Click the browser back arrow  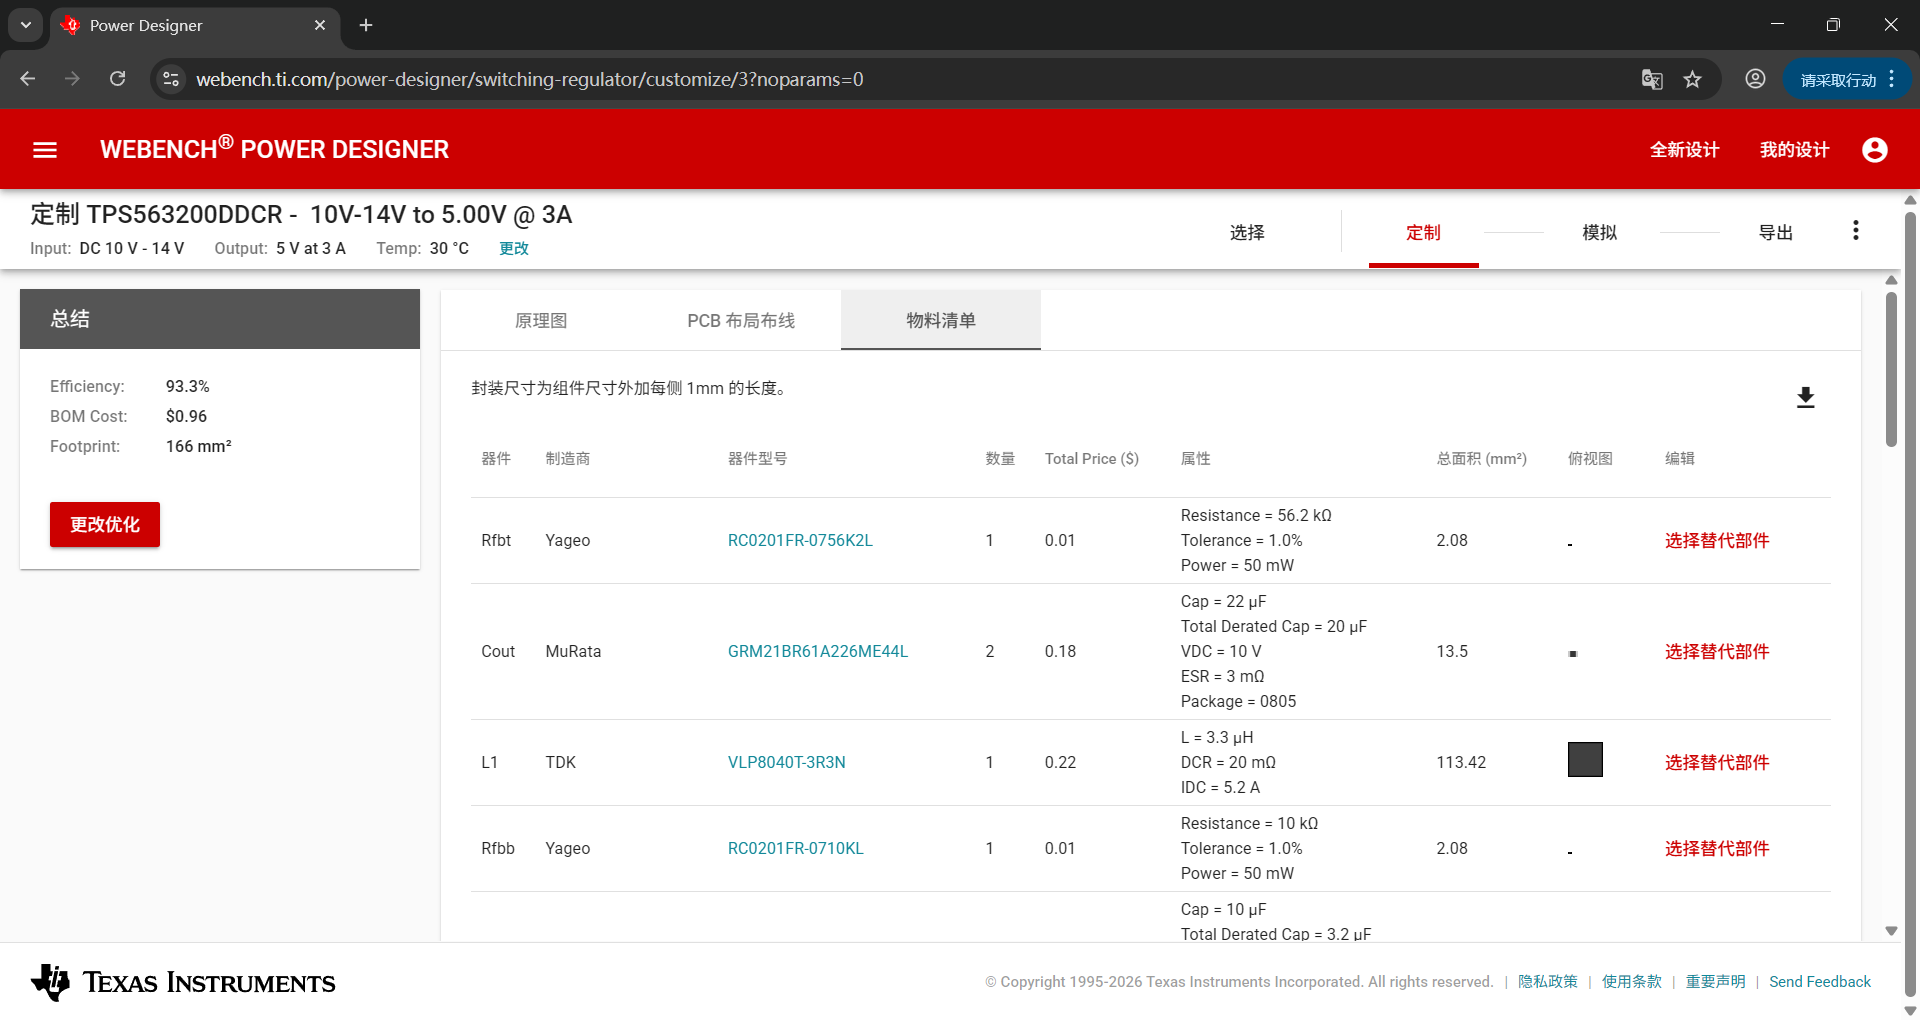[x=28, y=79]
